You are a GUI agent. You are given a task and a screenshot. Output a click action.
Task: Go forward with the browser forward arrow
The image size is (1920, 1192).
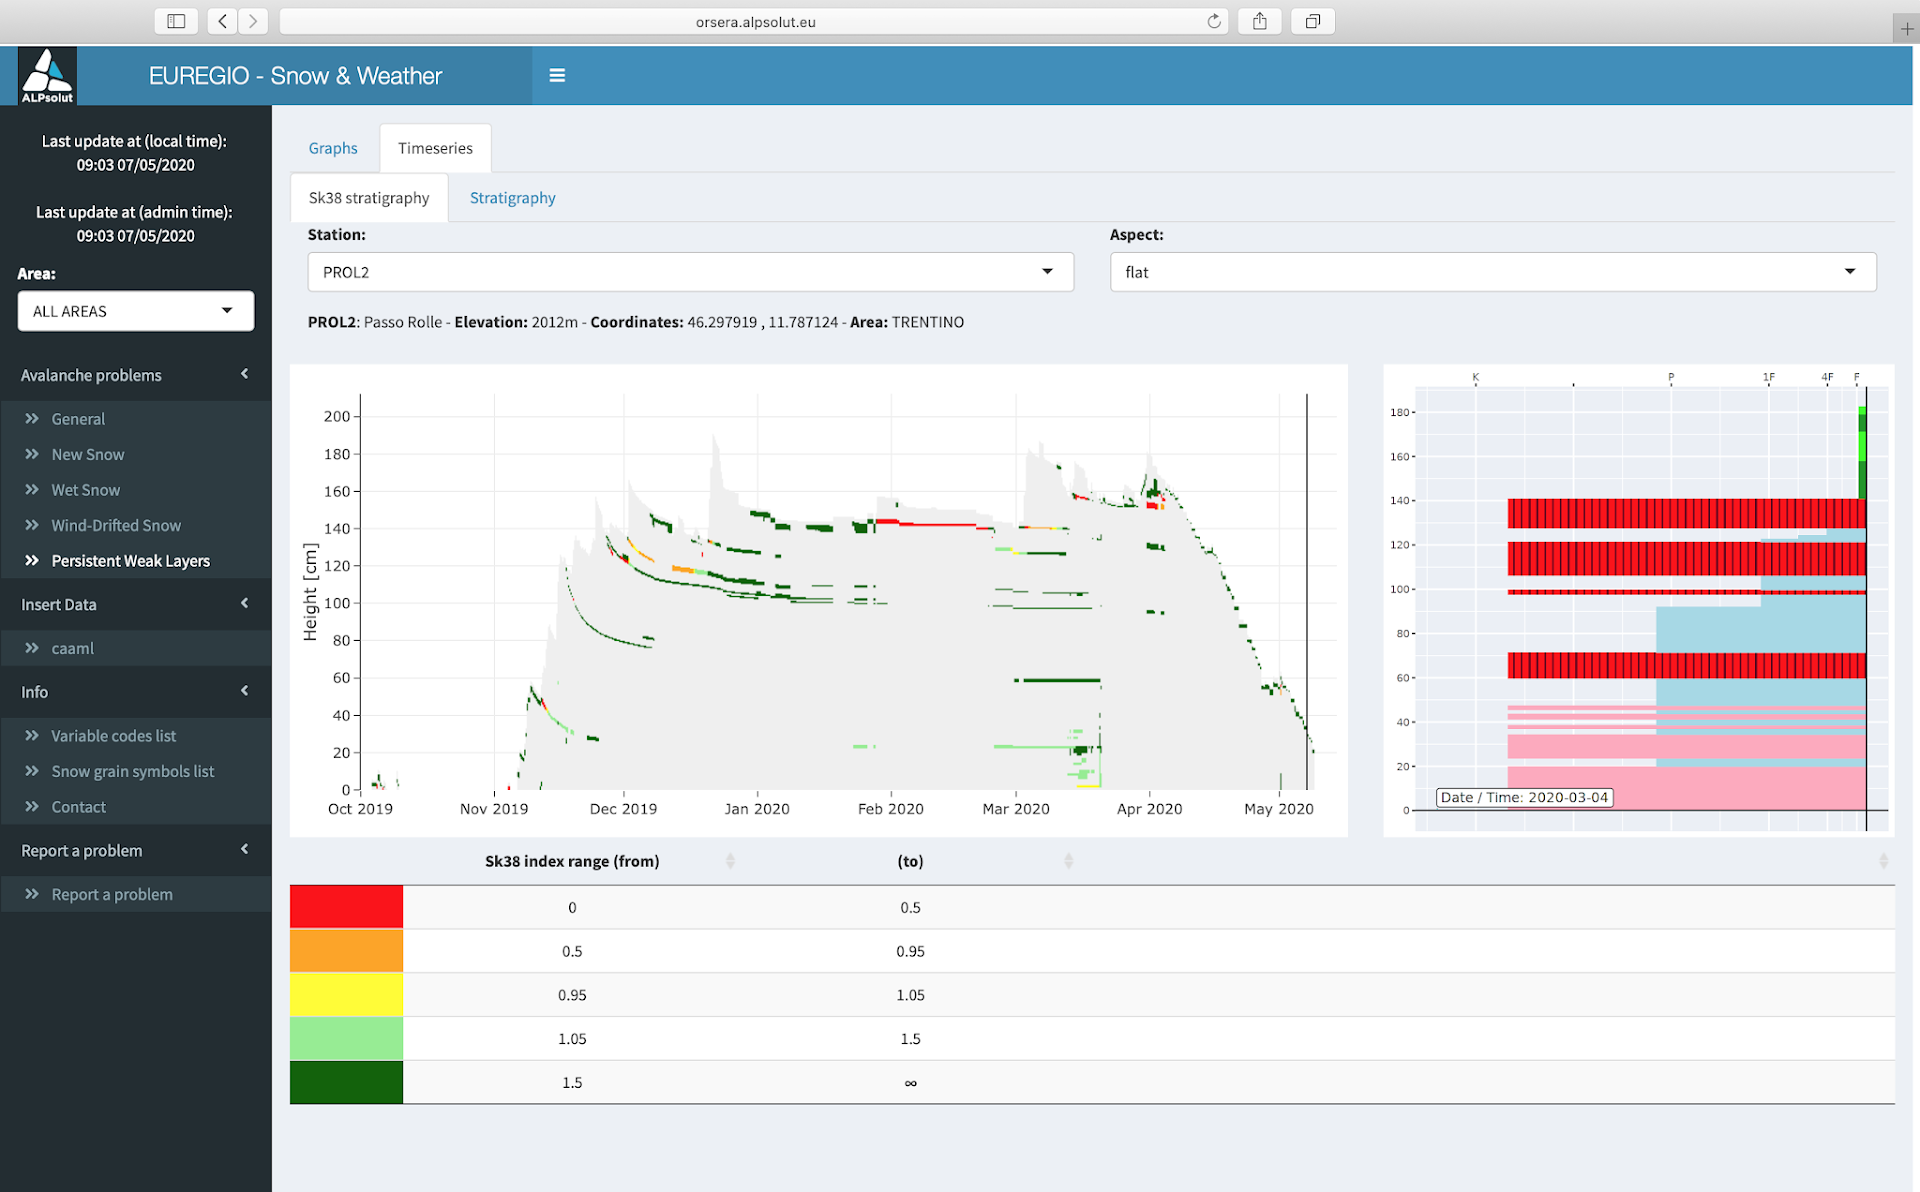(x=253, y=21)
